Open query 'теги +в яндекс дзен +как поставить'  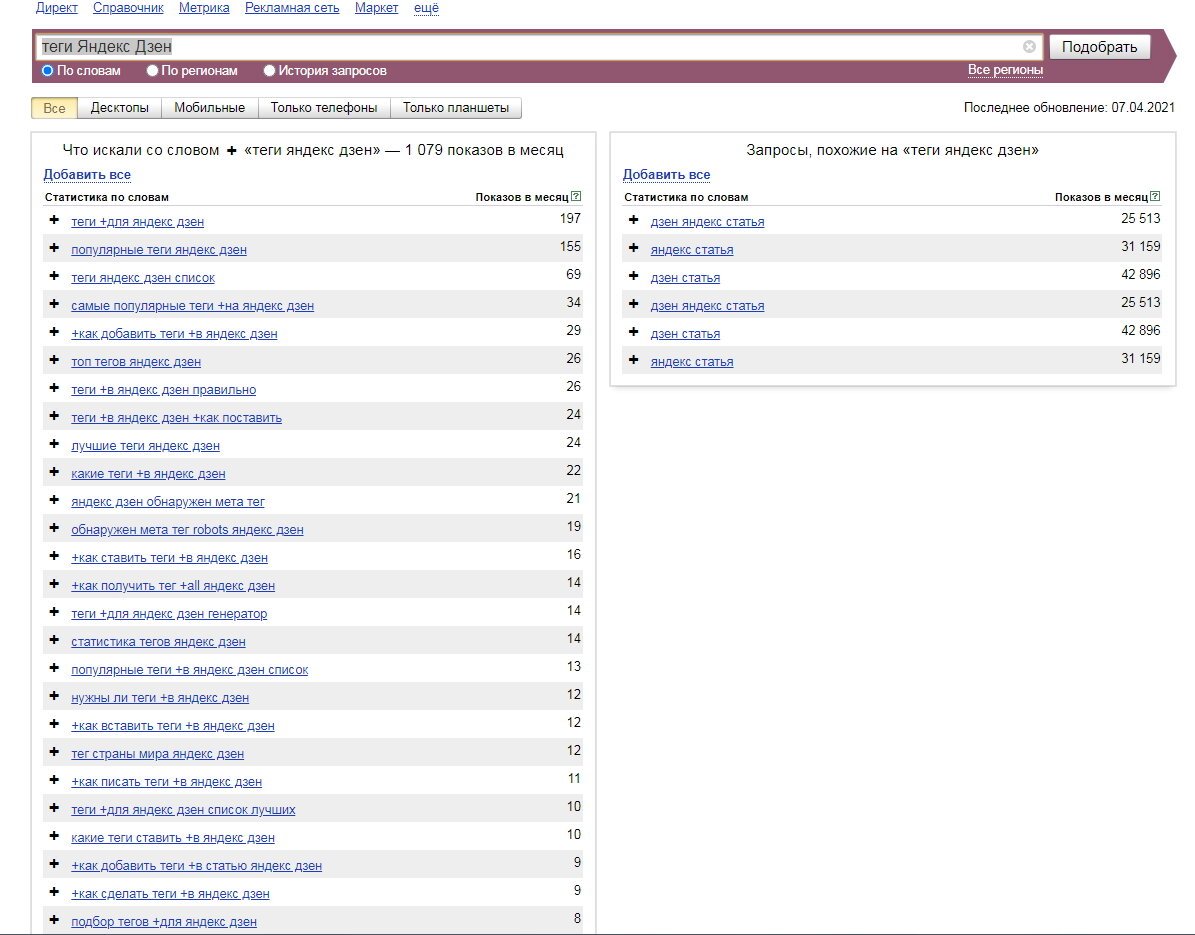[177, 418]
